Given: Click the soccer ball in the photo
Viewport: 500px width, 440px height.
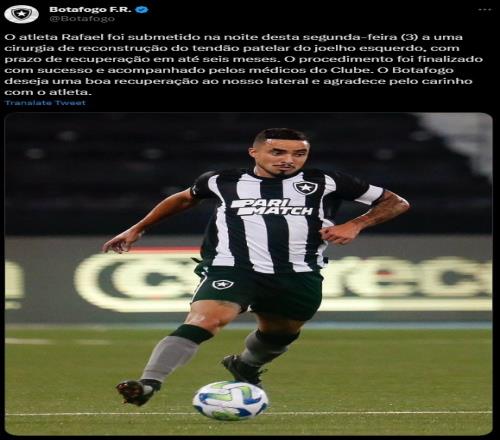Looking at the screenshot, I should pos(230,400).
